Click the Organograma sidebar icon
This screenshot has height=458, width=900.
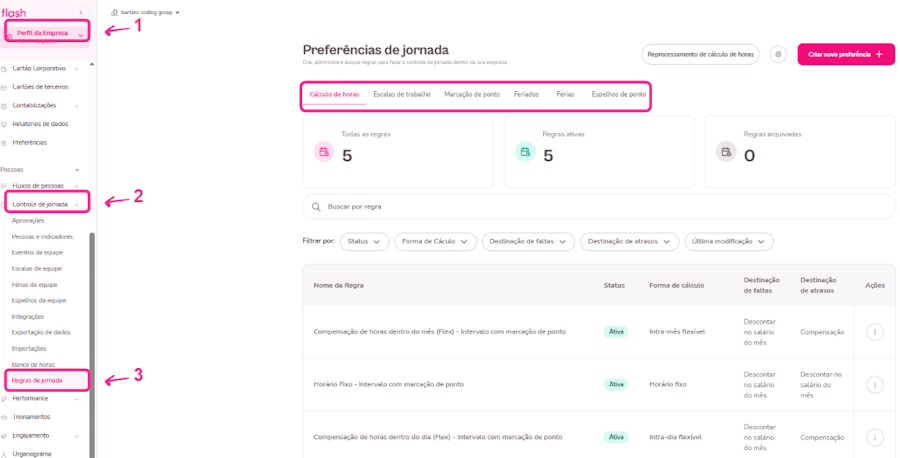pyautogui.click(x=4, y=453)
